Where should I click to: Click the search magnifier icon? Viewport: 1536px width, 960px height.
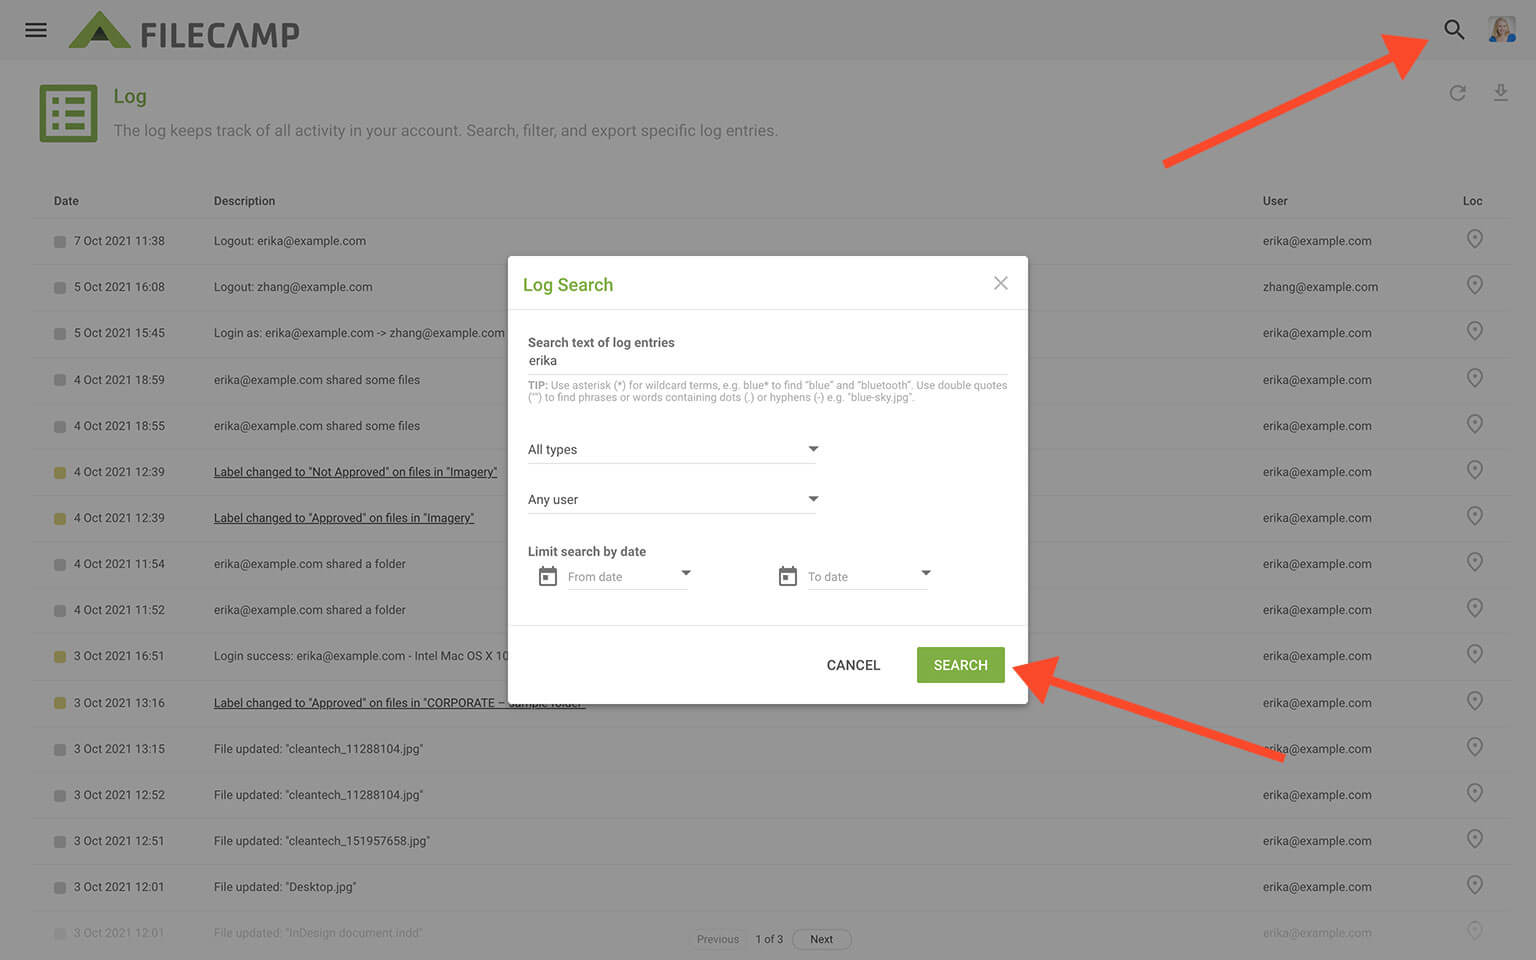1454,30
